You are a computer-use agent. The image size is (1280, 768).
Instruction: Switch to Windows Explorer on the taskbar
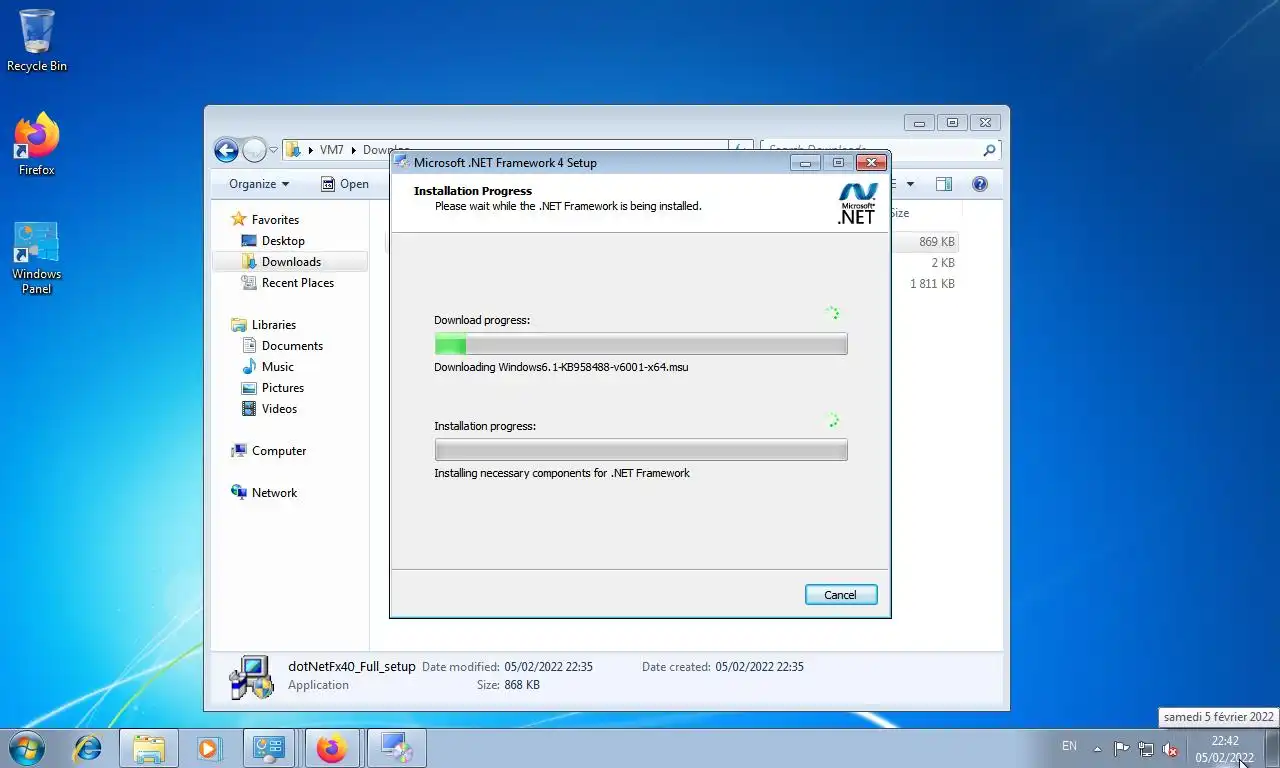point(149,748)
